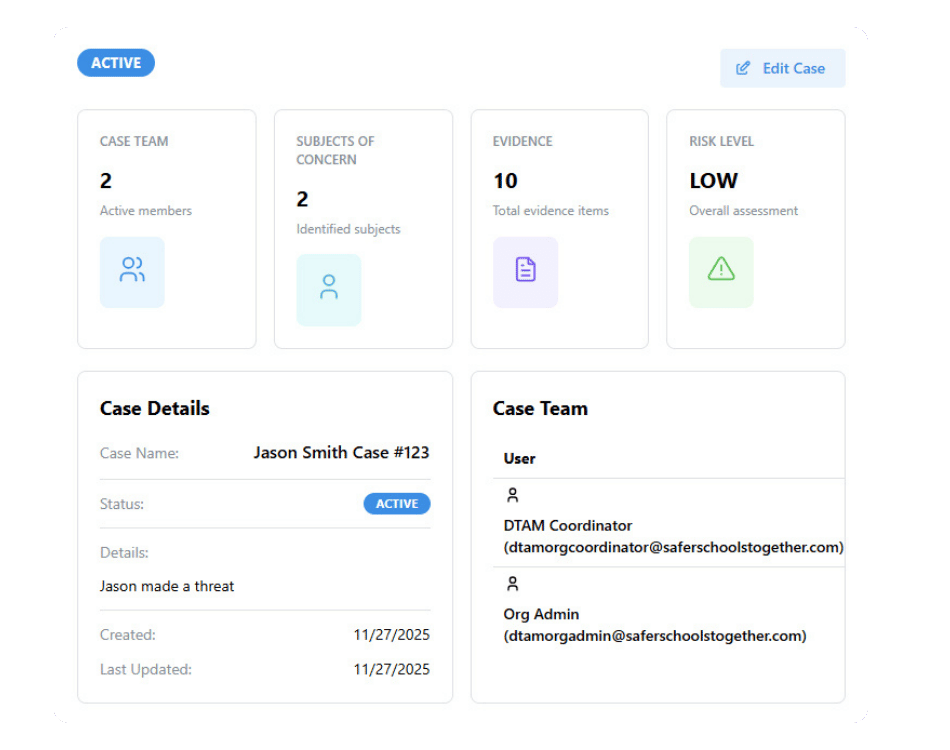The image size is (950, 750).
Task: Click the Evidence count of 10
Action: tap(505, 181)
